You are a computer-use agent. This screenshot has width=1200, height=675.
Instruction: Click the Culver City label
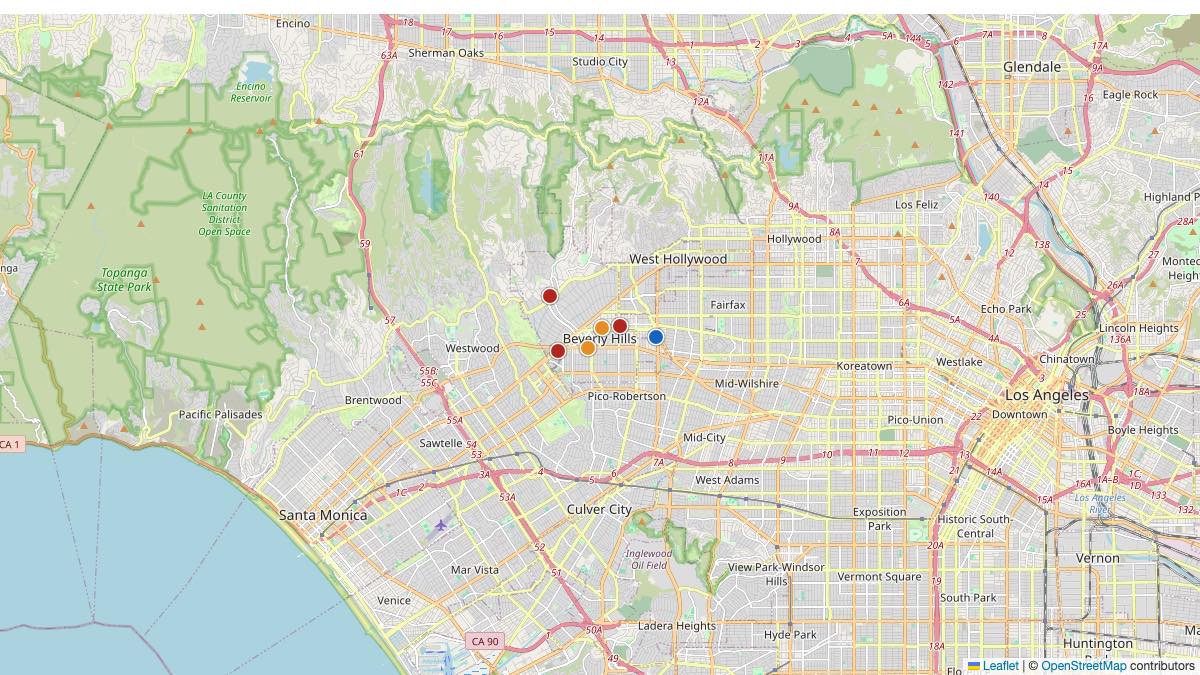599,509
